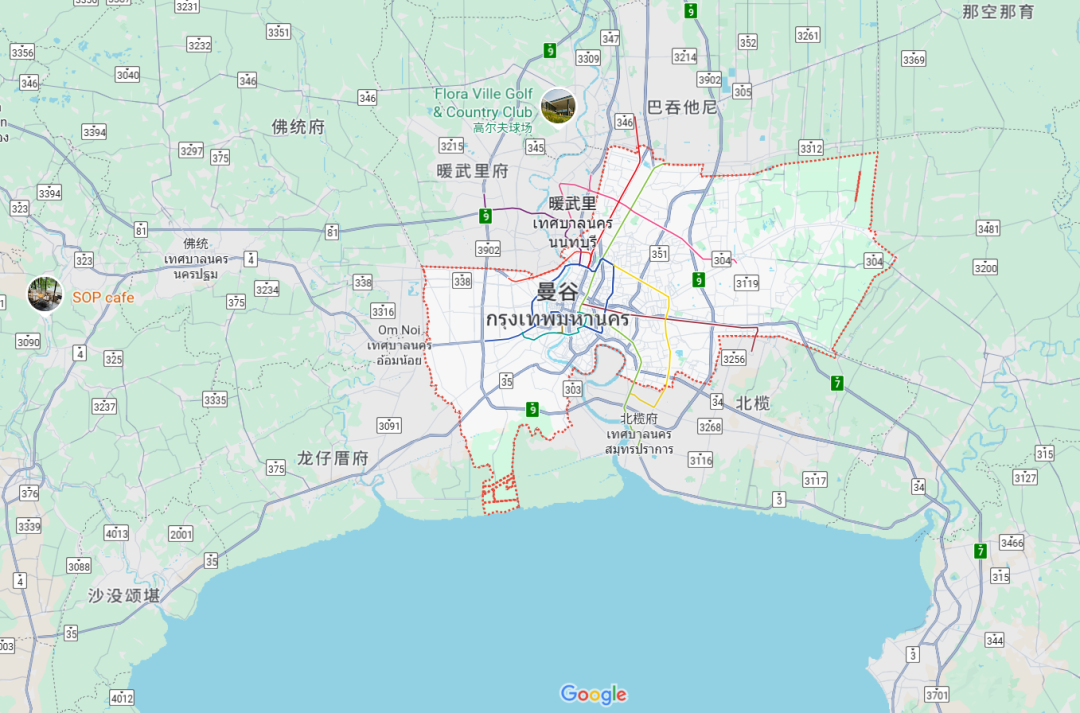Click road shield 3701
The height and width of the screenshot is (713, 1080).
[x=937, y=694]
